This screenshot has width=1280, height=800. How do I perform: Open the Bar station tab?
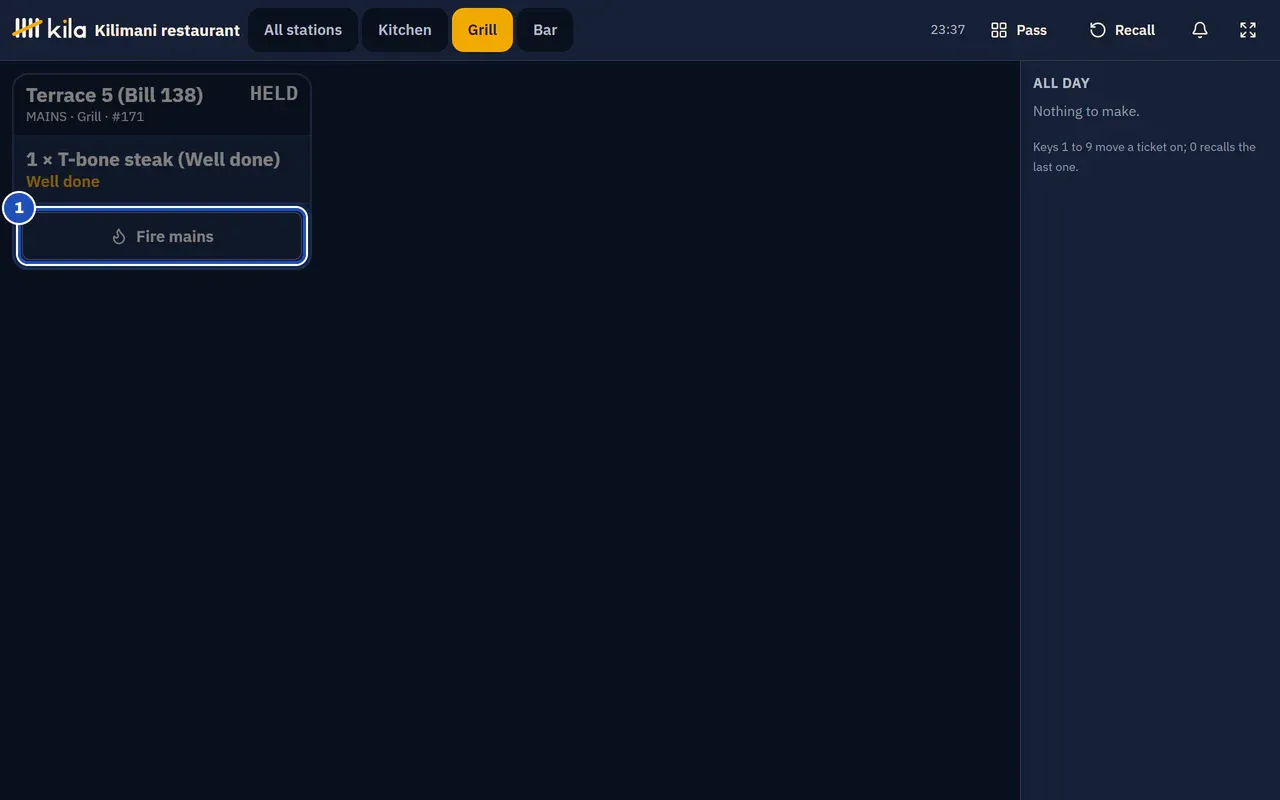click(545, 30)
